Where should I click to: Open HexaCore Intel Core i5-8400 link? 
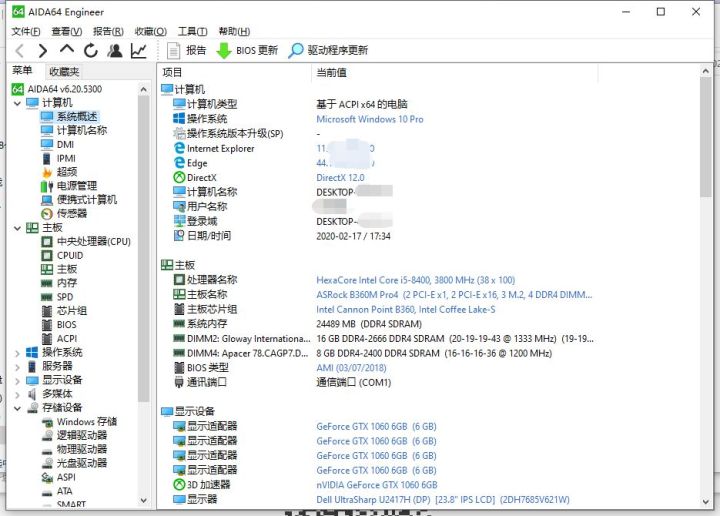point(416,280)
